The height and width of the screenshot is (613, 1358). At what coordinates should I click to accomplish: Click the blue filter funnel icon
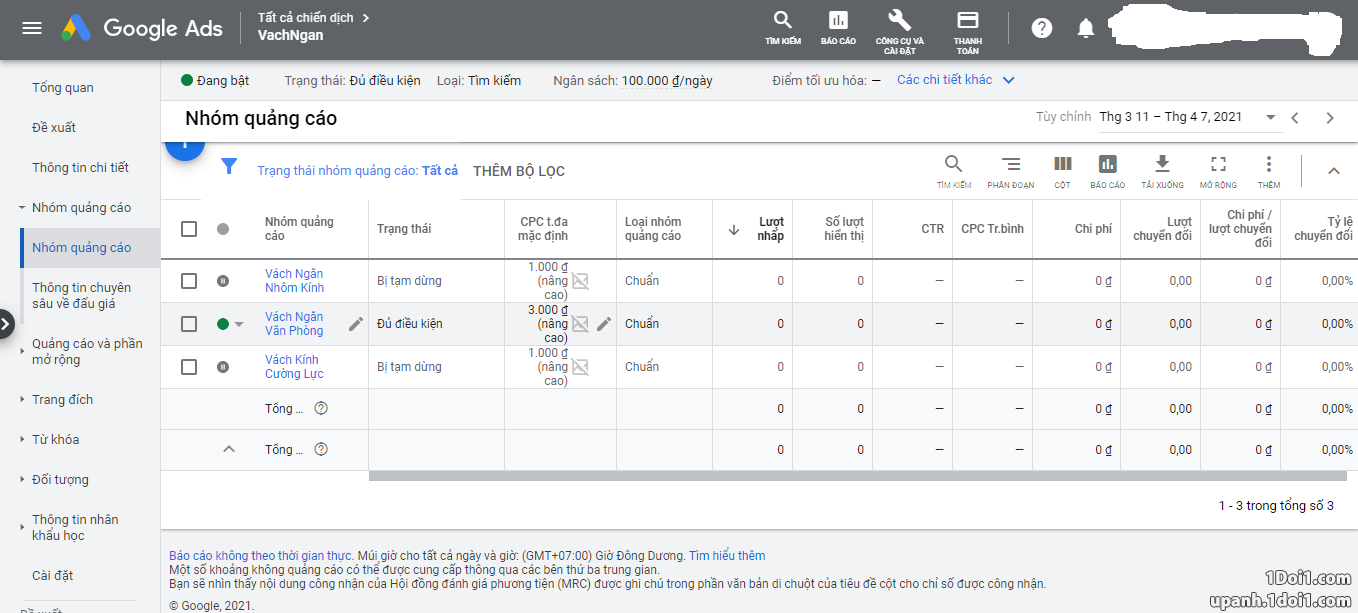[x=229, y=166]
